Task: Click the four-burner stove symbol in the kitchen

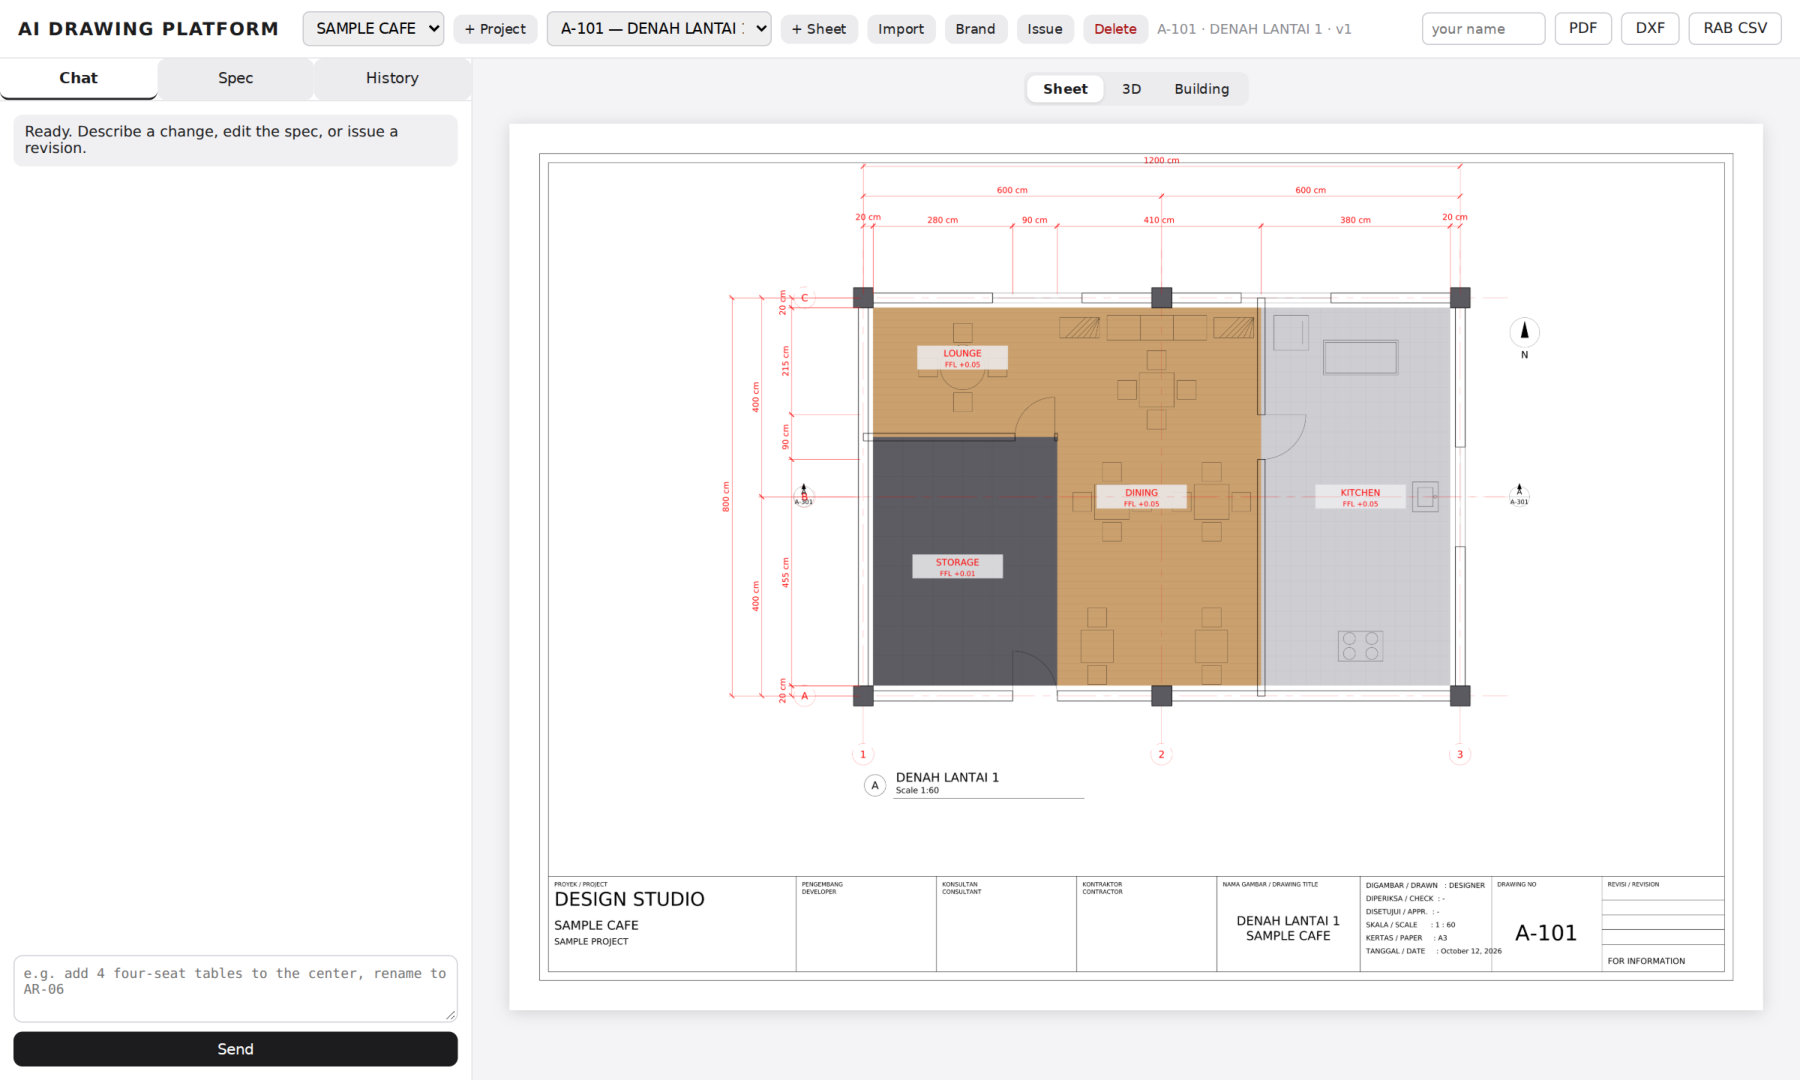Action: click(1360, 646)
